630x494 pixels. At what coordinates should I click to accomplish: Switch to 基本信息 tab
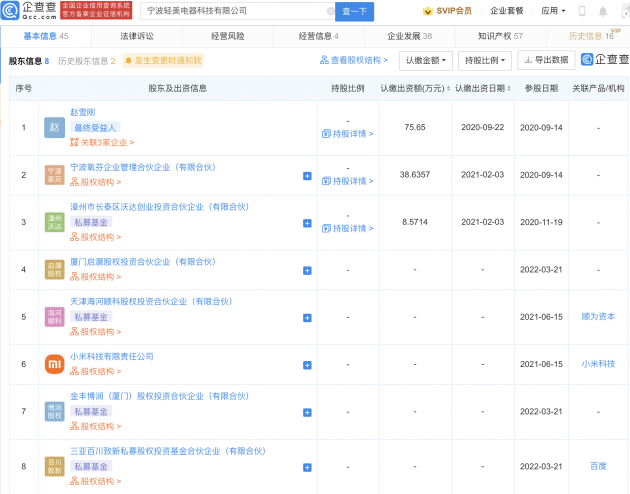[x=46, y=36]
